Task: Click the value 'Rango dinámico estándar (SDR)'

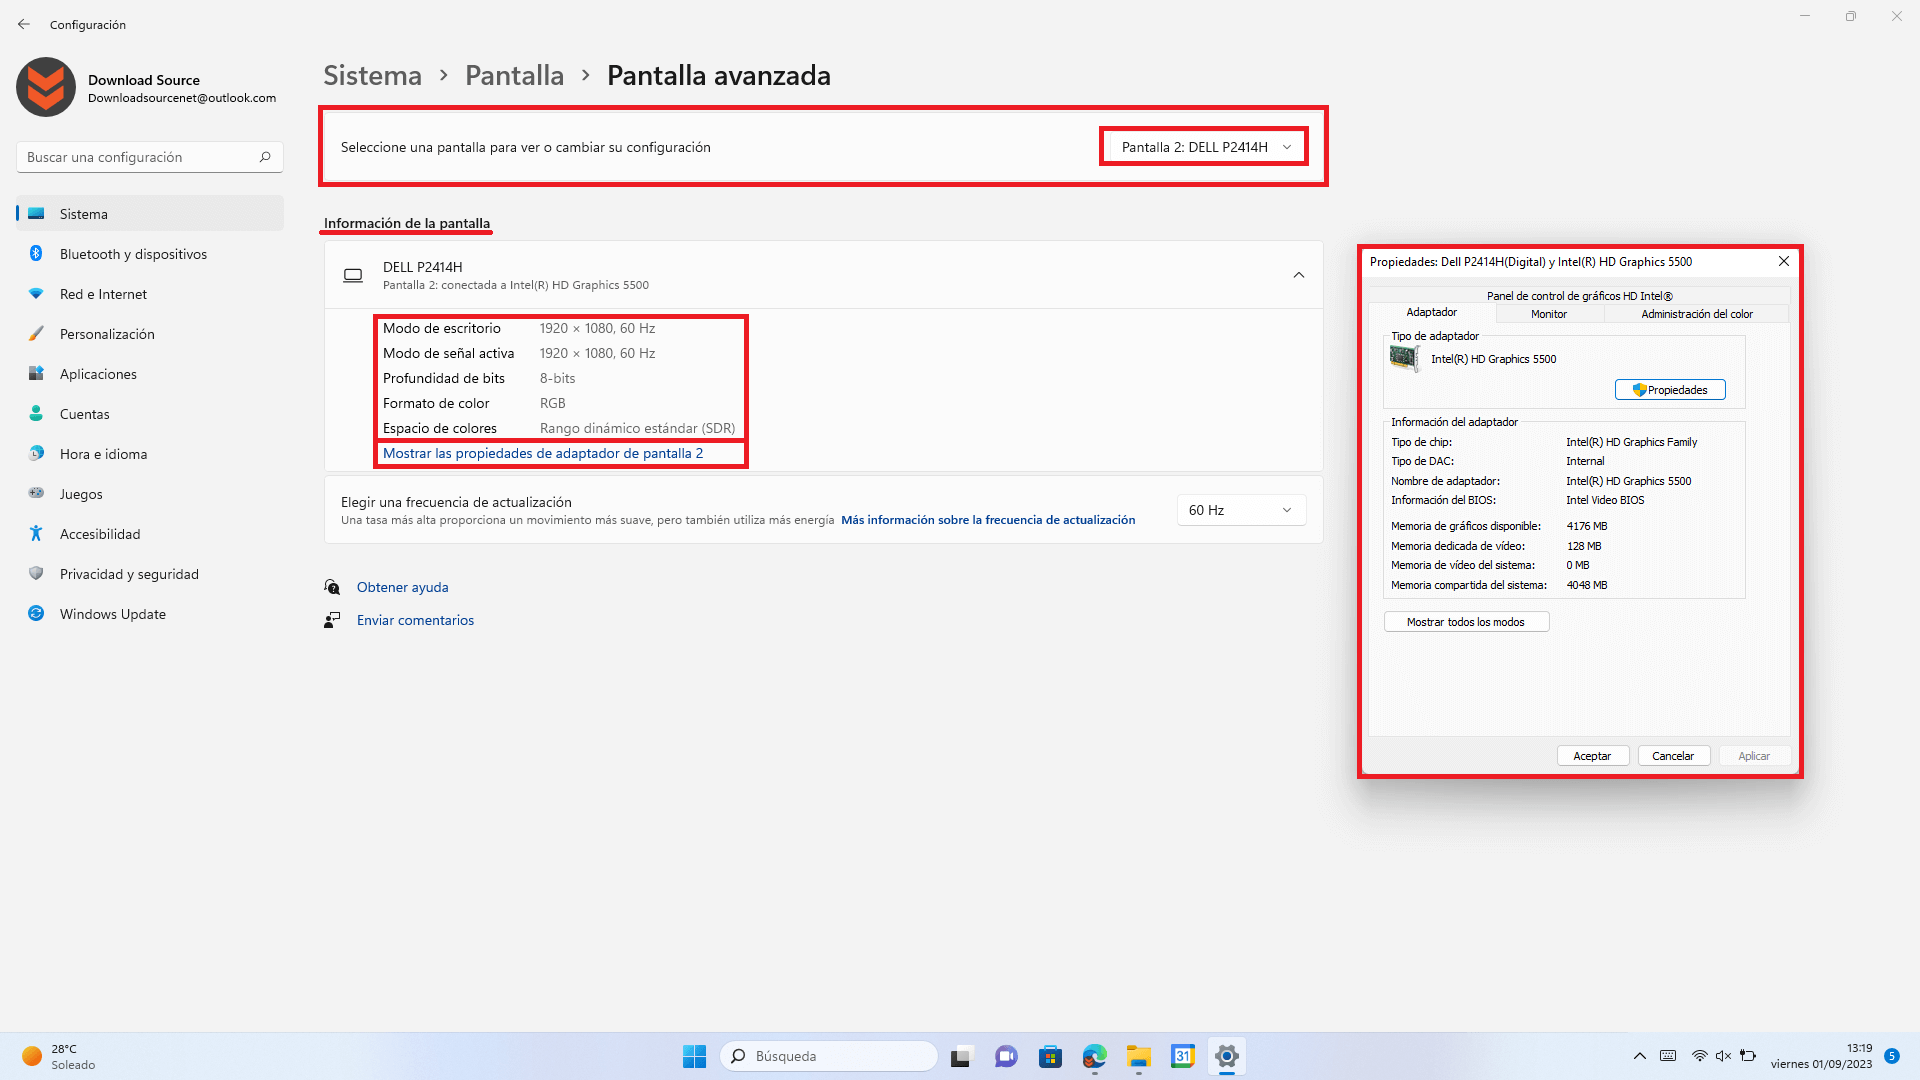Action: tap(637, 428)
